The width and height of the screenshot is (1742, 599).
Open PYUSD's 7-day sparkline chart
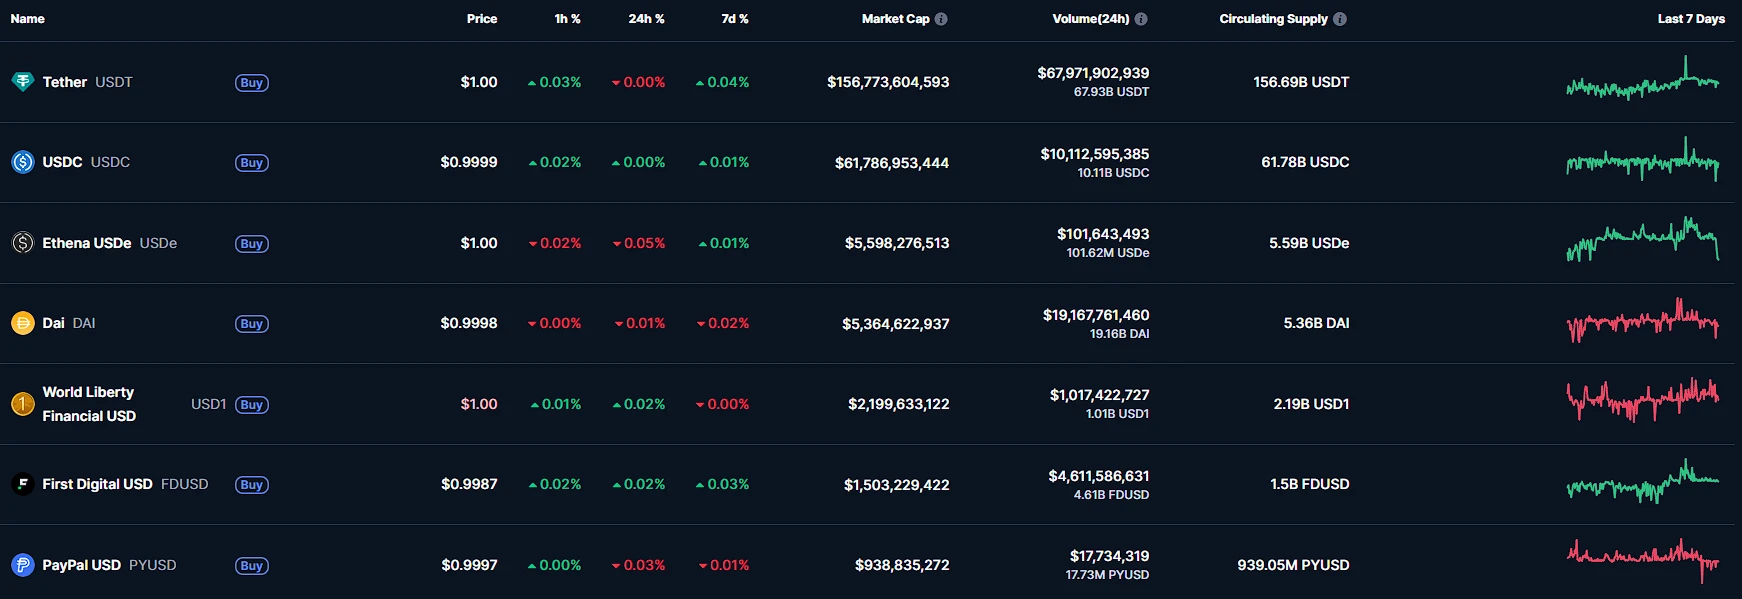(1643, 561)
